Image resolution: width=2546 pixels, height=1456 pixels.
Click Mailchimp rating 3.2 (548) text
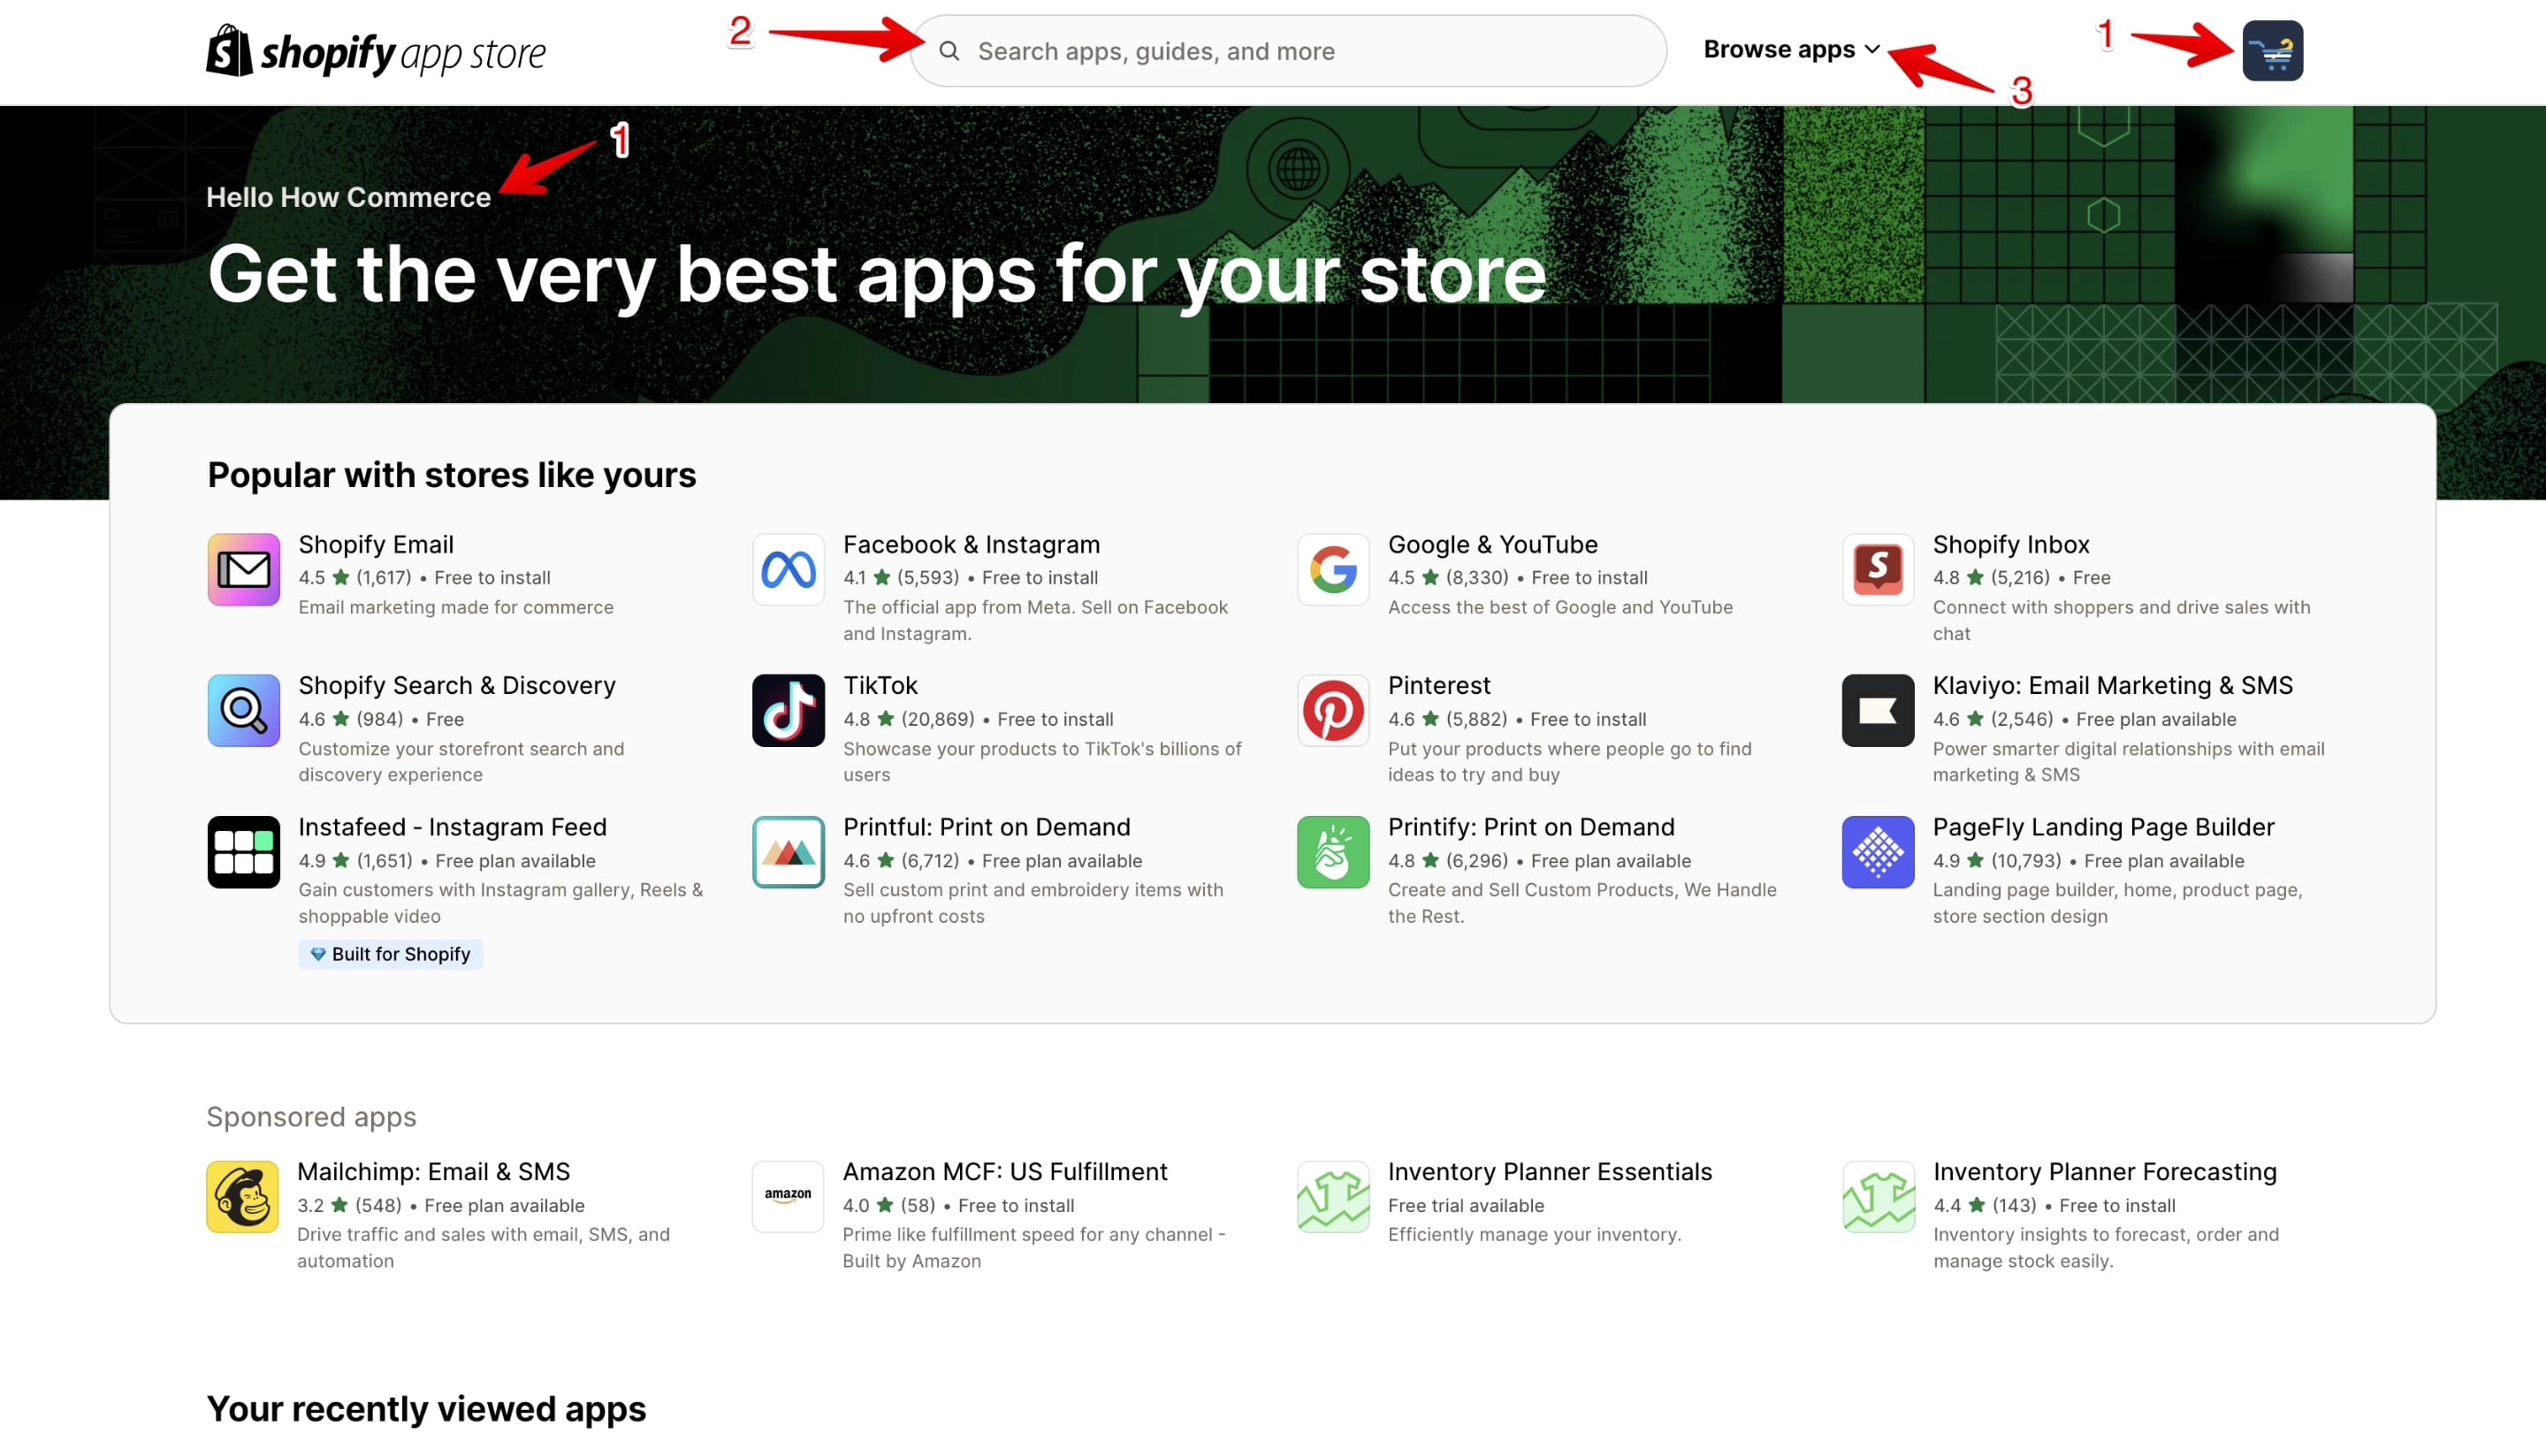coord(349,1205)
